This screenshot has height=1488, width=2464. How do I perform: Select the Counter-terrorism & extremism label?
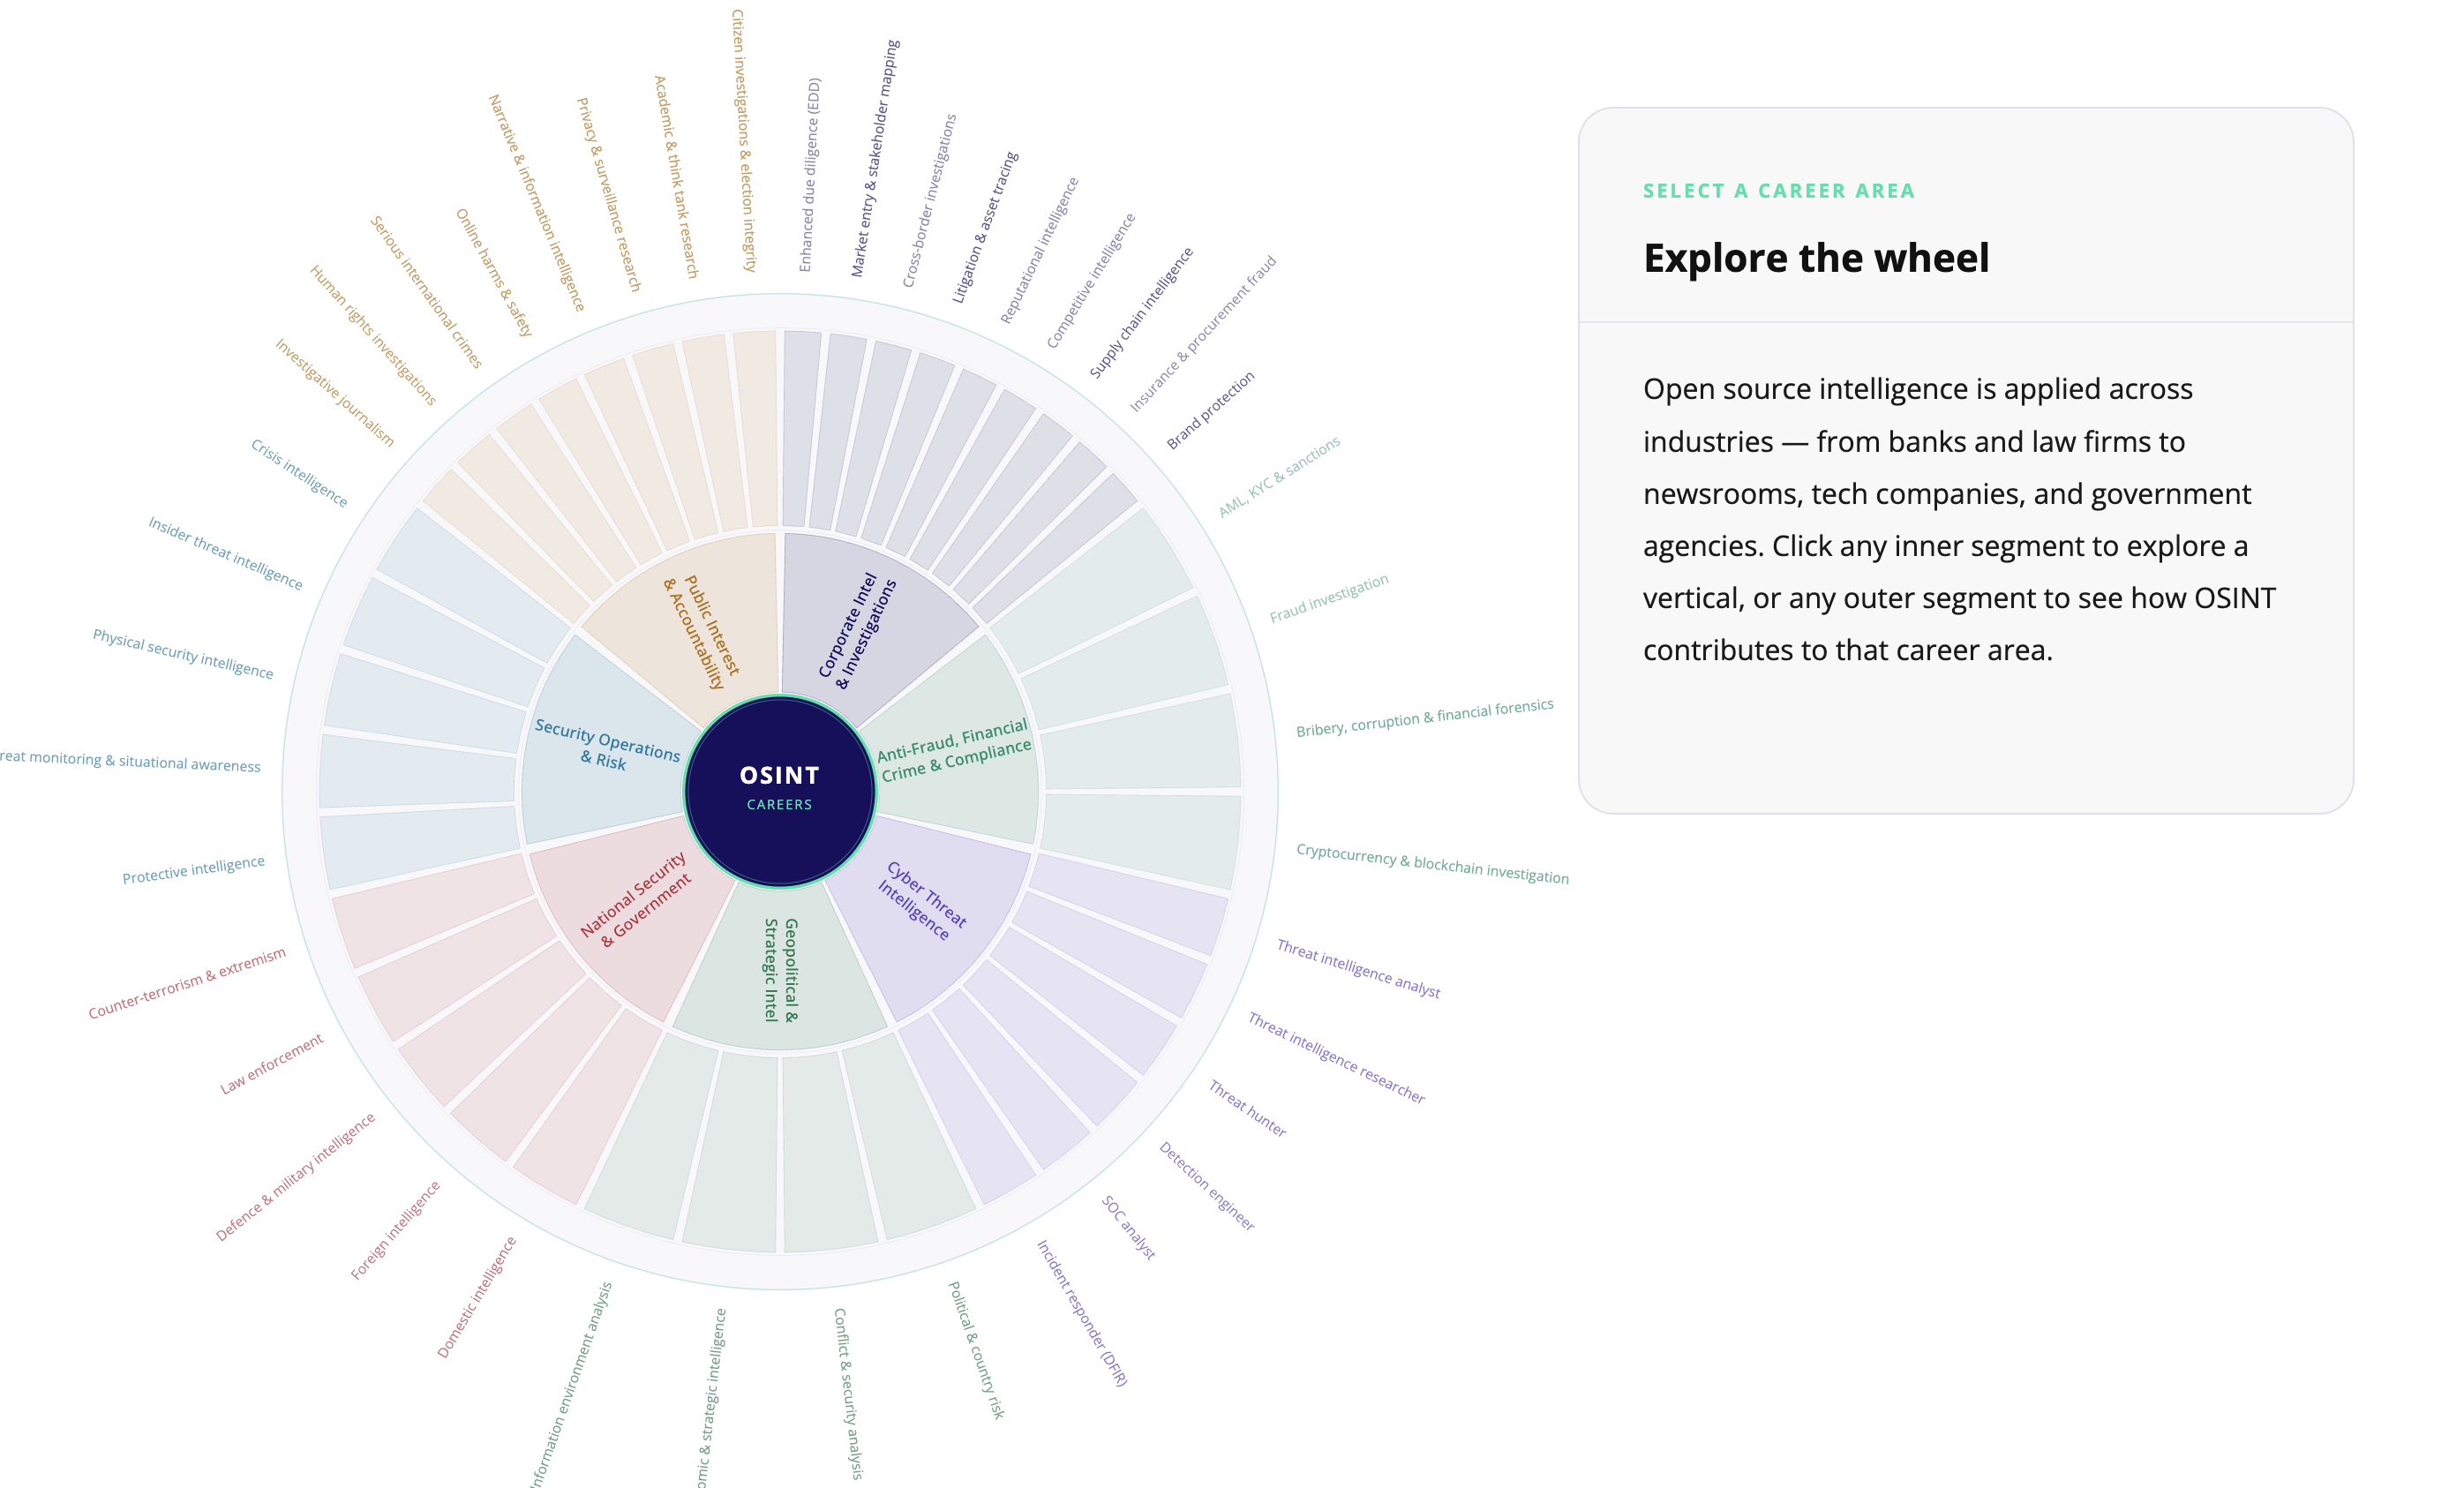click(187, 984)
